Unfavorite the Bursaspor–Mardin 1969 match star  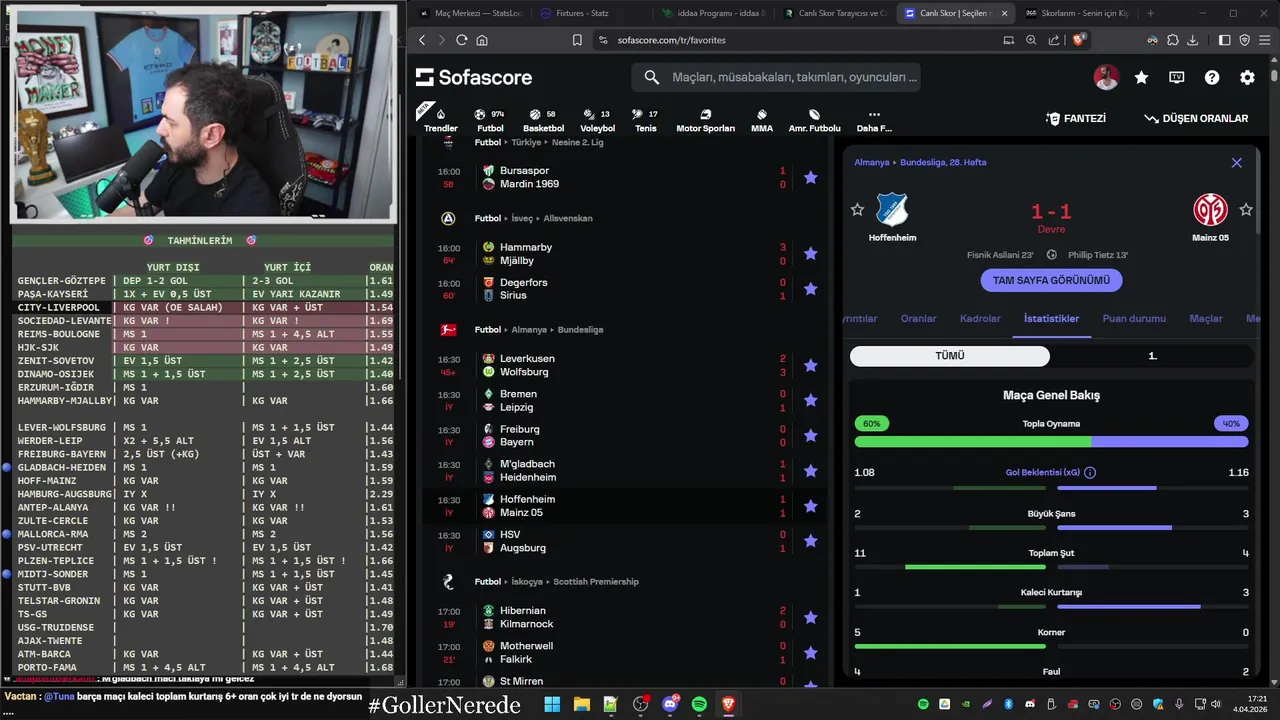coord(811,178)
